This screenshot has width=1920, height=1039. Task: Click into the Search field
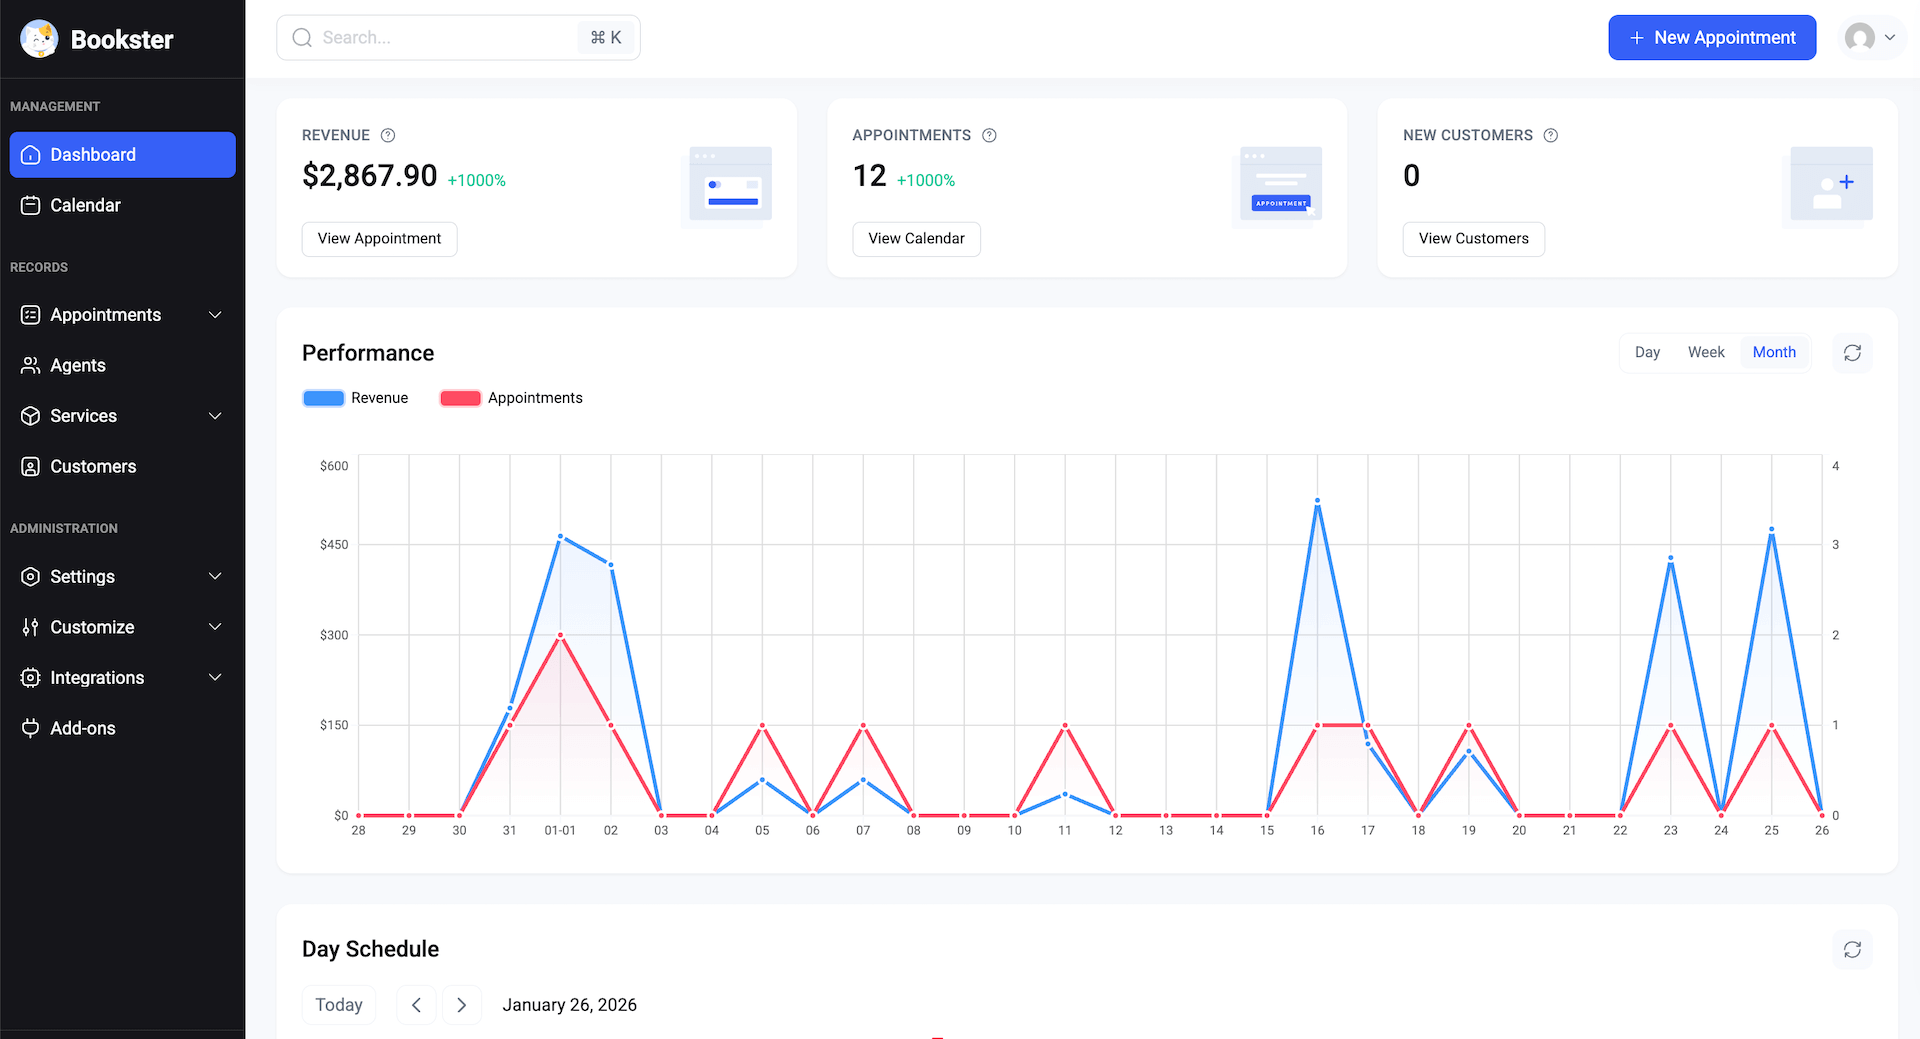point(445,38)
